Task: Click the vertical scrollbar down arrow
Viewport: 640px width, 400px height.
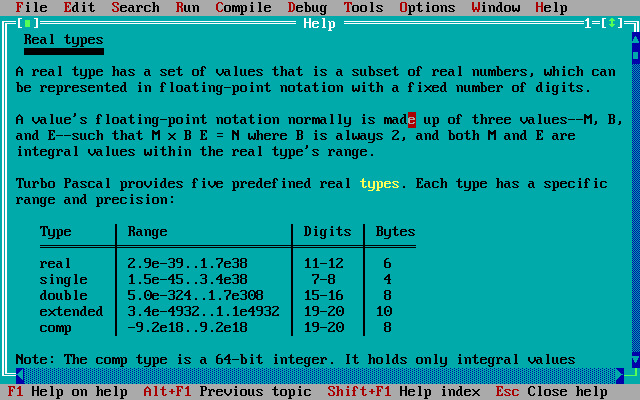Action: (636, 360)
